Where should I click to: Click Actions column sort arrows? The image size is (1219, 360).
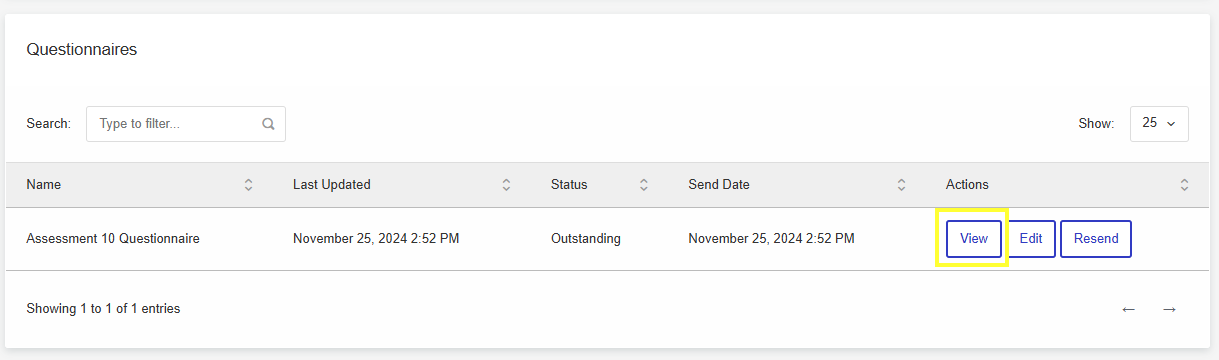1184,185
